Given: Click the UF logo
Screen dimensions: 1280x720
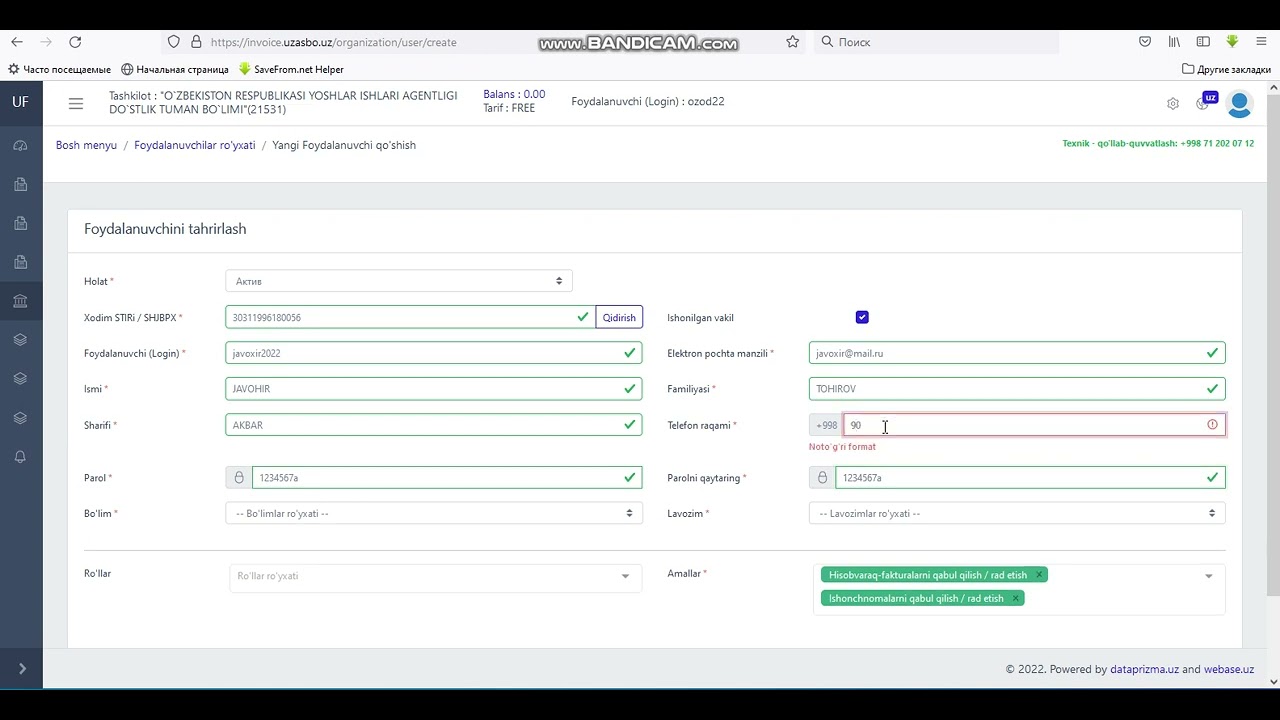Looking at the screenshot, I should (x=20, y=102).
